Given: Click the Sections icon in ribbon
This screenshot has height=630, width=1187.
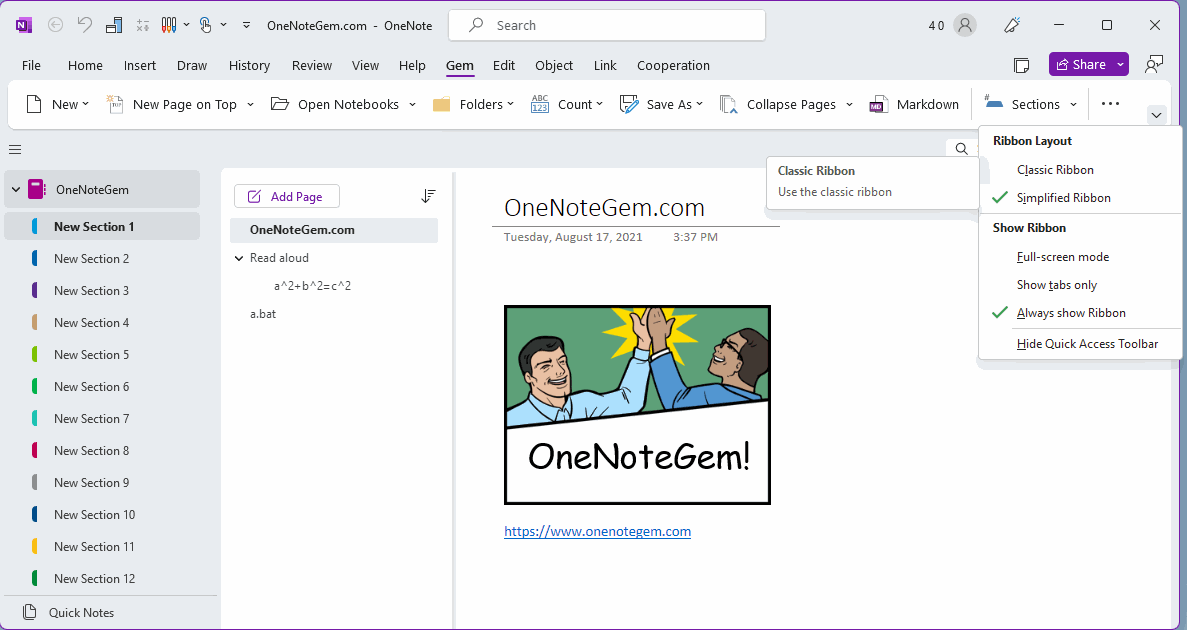Looking at the screenshot, I should (993, 103).
